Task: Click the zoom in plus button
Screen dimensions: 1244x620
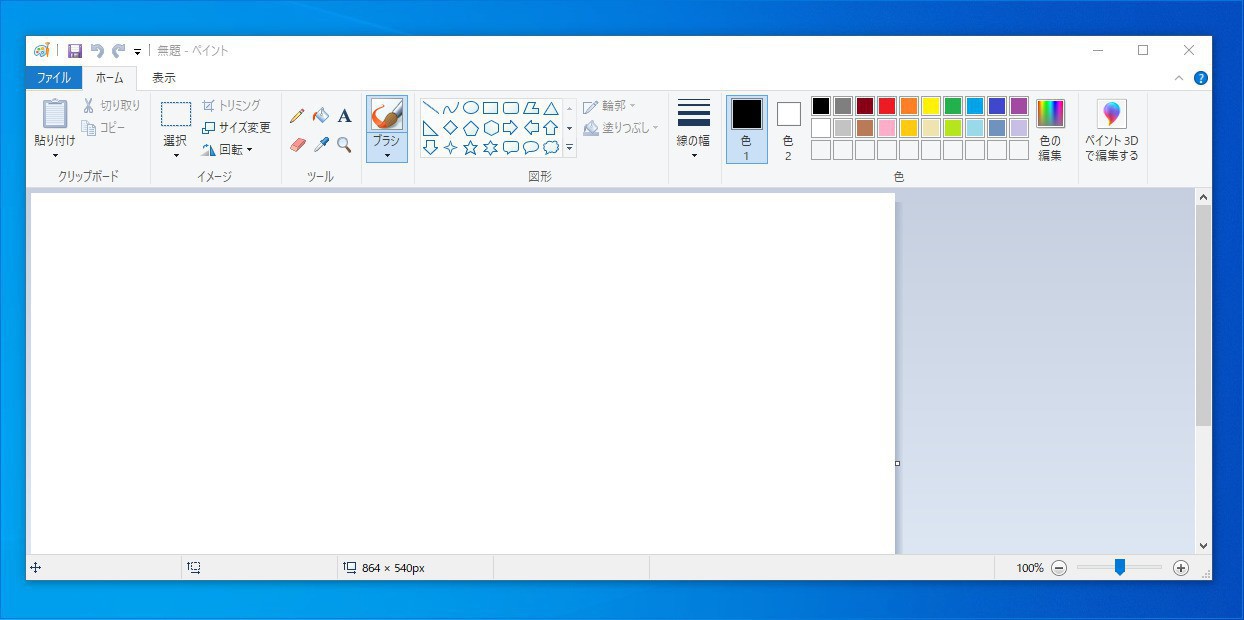Action: coord(1181,568)
